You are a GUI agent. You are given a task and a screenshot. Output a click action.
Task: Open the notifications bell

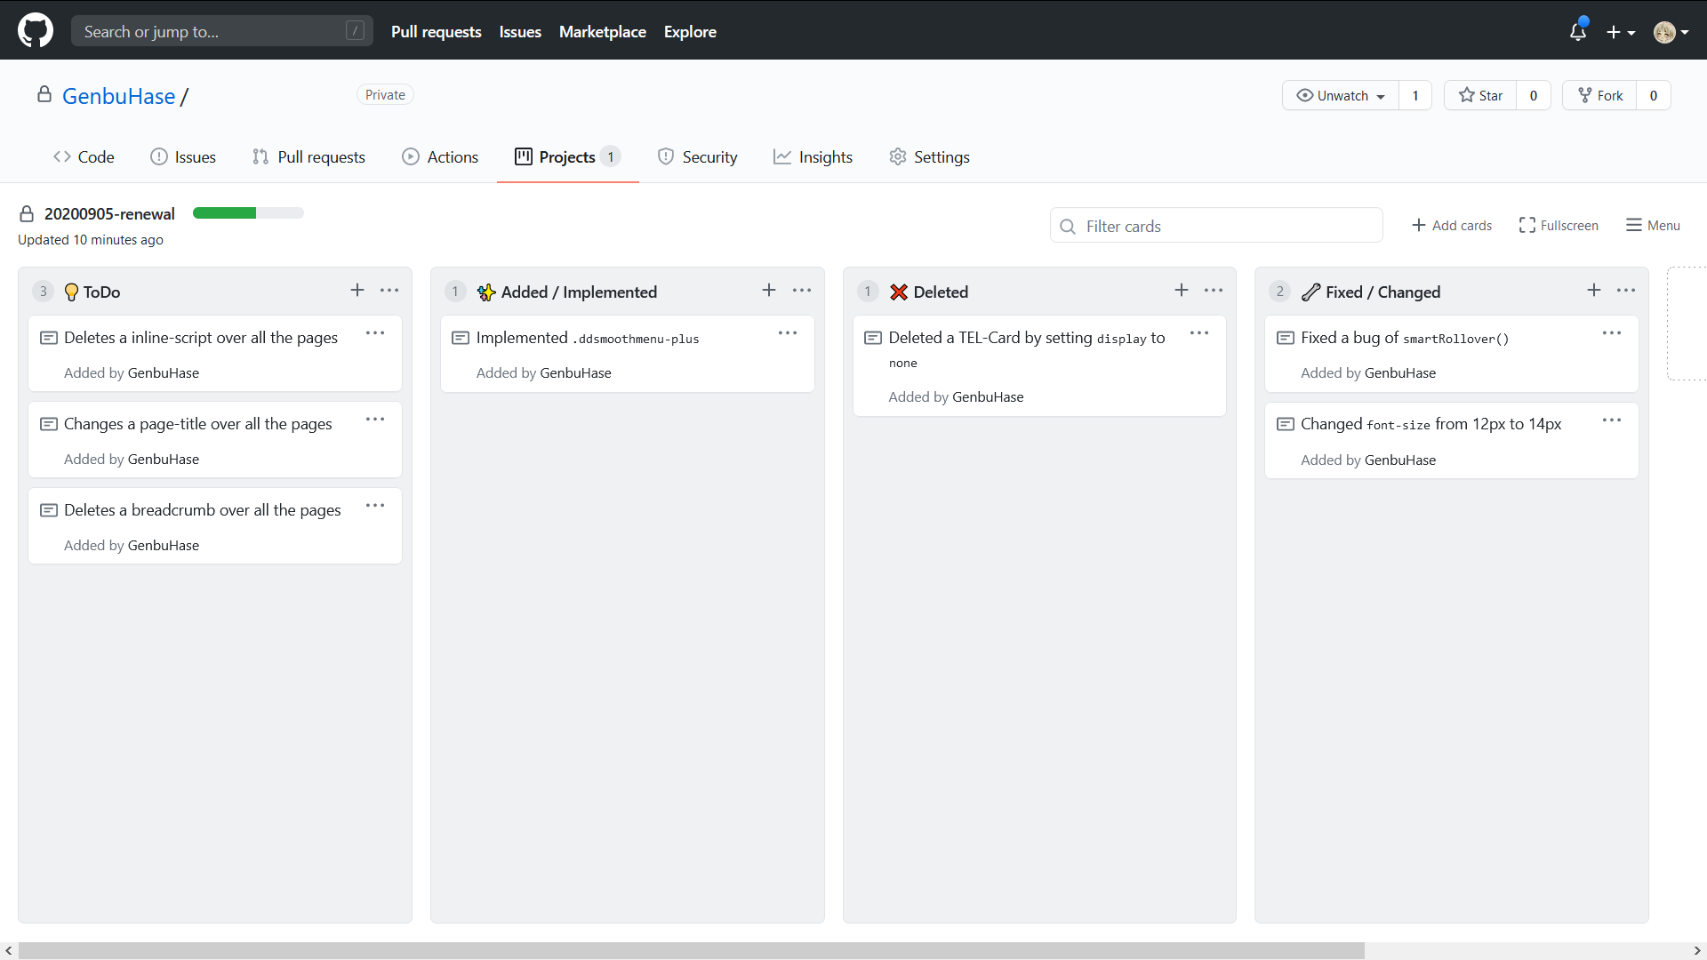(x=1577, y=32)
